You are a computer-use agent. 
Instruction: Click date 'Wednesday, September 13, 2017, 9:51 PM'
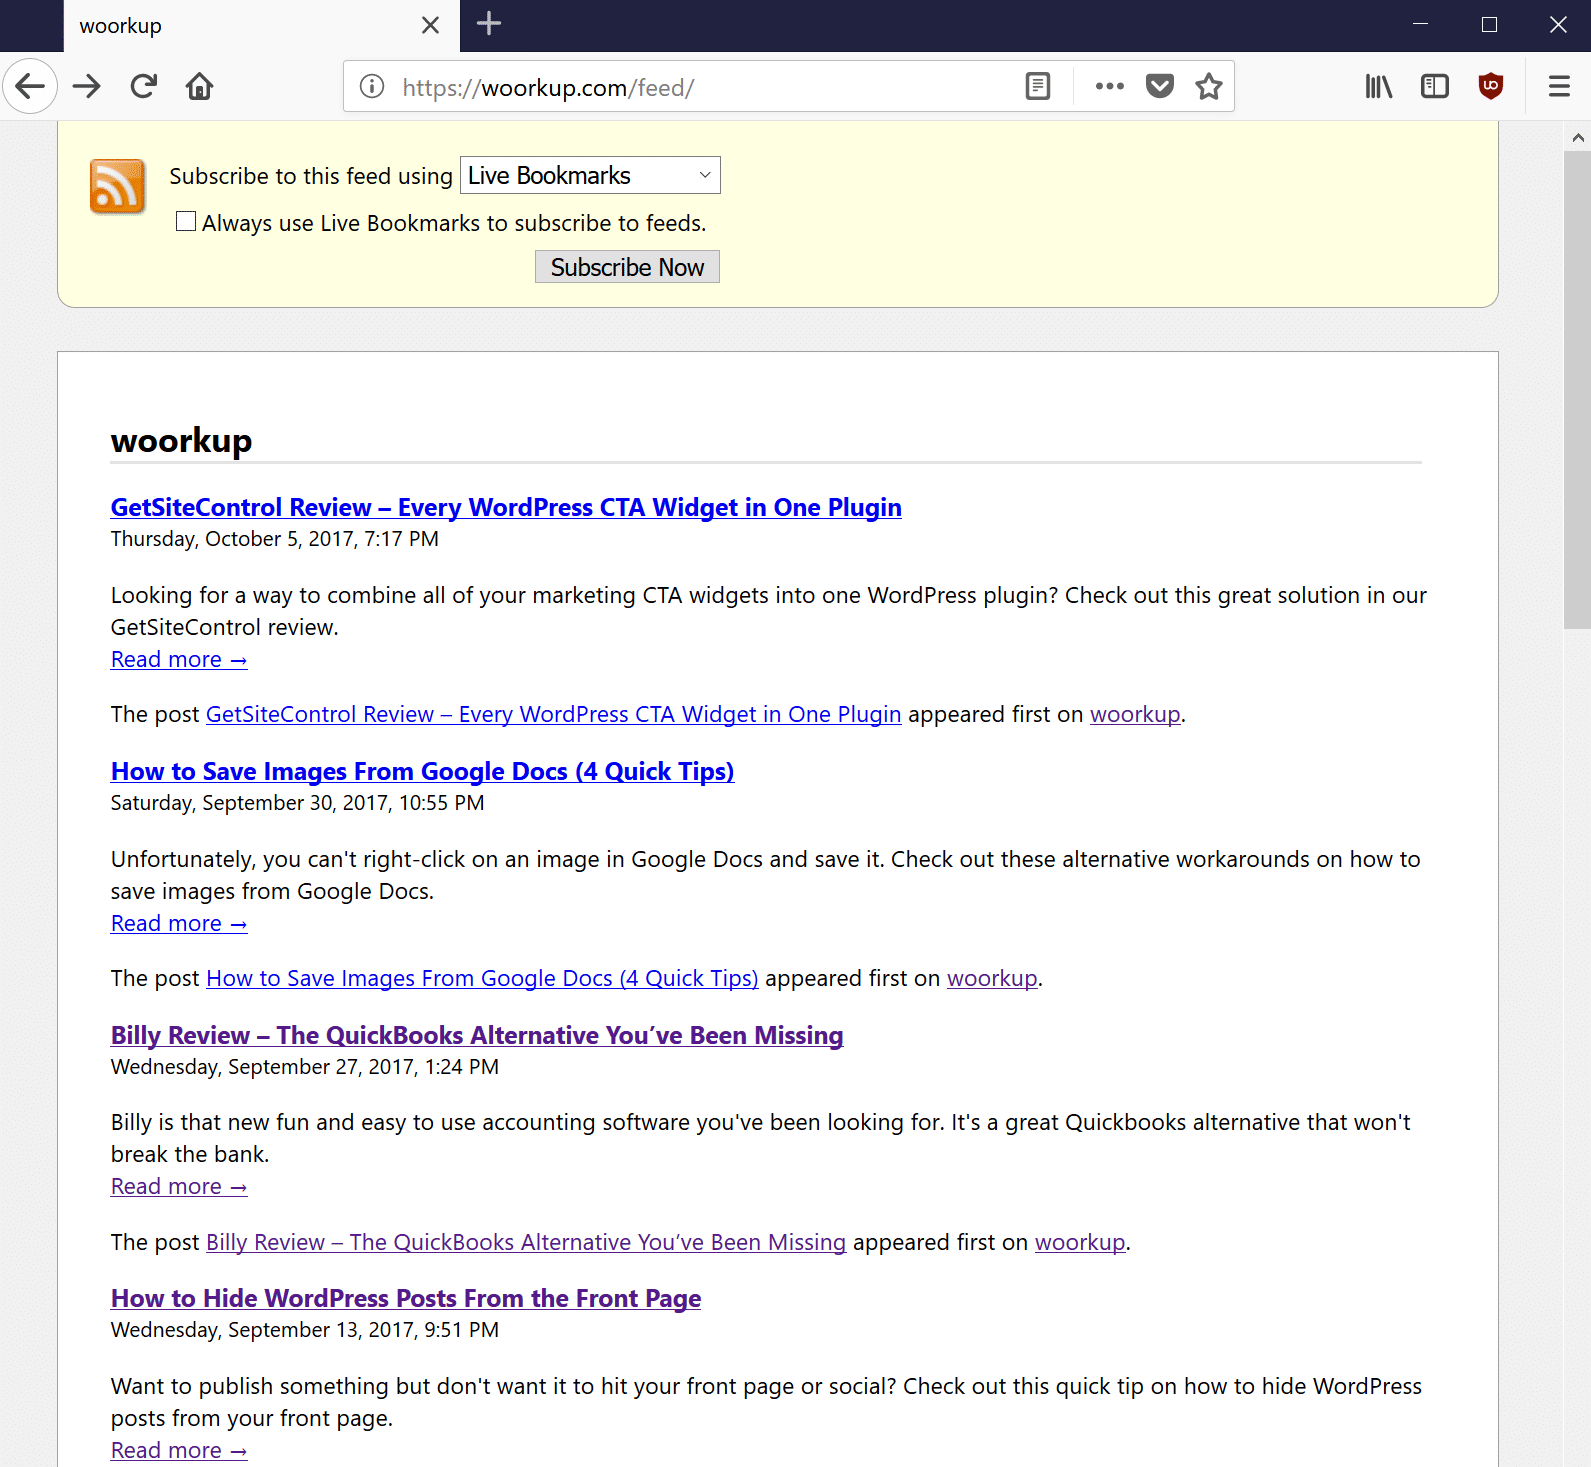(x=305, y=1330)
